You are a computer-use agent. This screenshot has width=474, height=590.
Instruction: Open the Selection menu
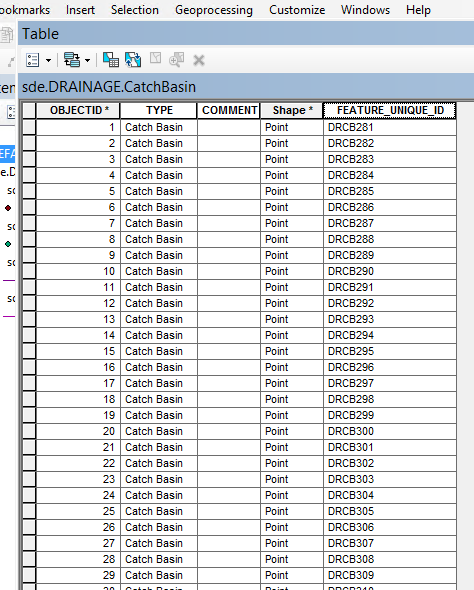135,10
